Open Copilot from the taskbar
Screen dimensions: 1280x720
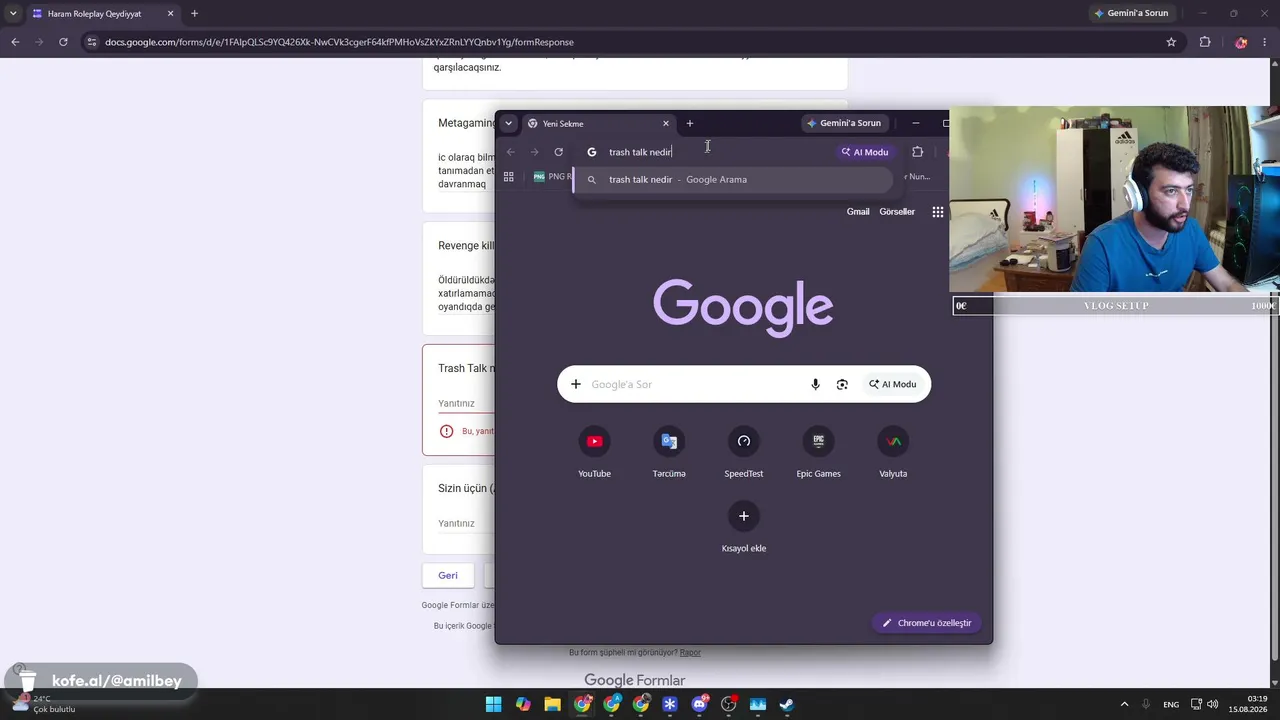pyautogui.click(x=523, y=704)
